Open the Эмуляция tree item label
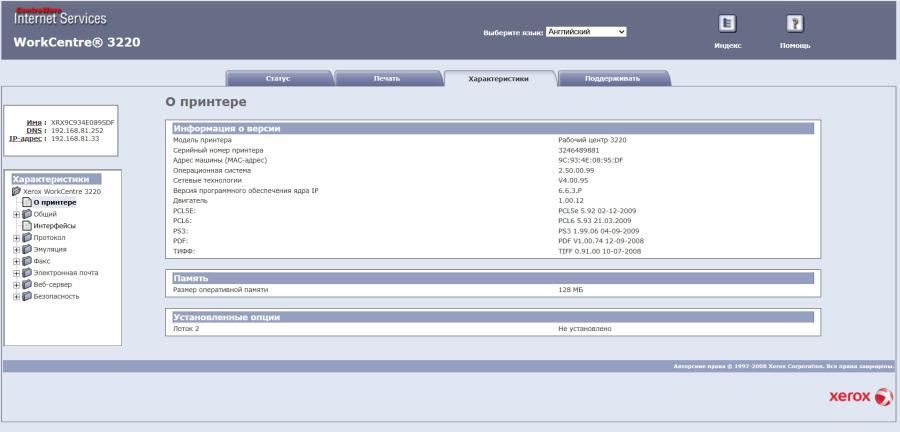The height and width of the screenshot is (432, 900). click(x=50, y=250)
